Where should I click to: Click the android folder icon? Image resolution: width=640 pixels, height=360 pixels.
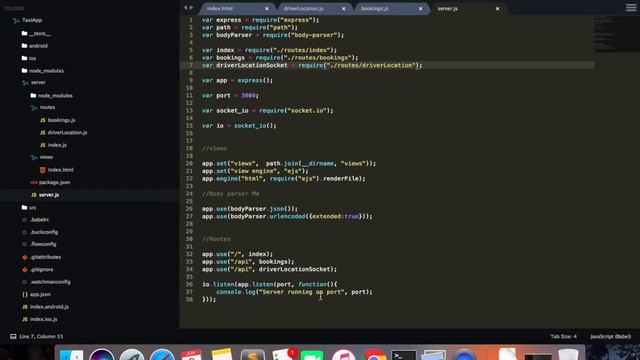click(x=24, y=46)
